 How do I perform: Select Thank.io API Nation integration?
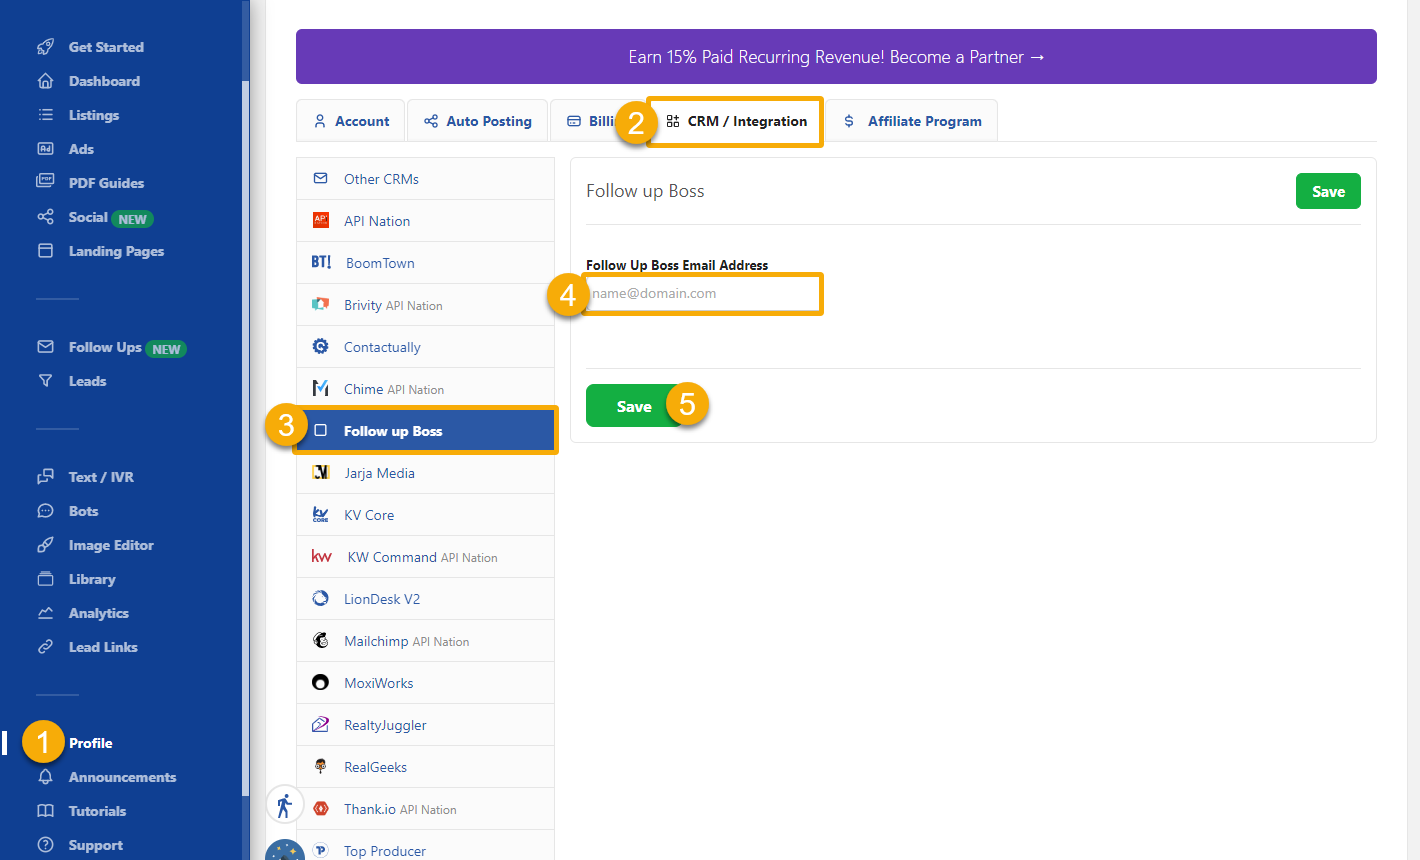click(426, 809)
